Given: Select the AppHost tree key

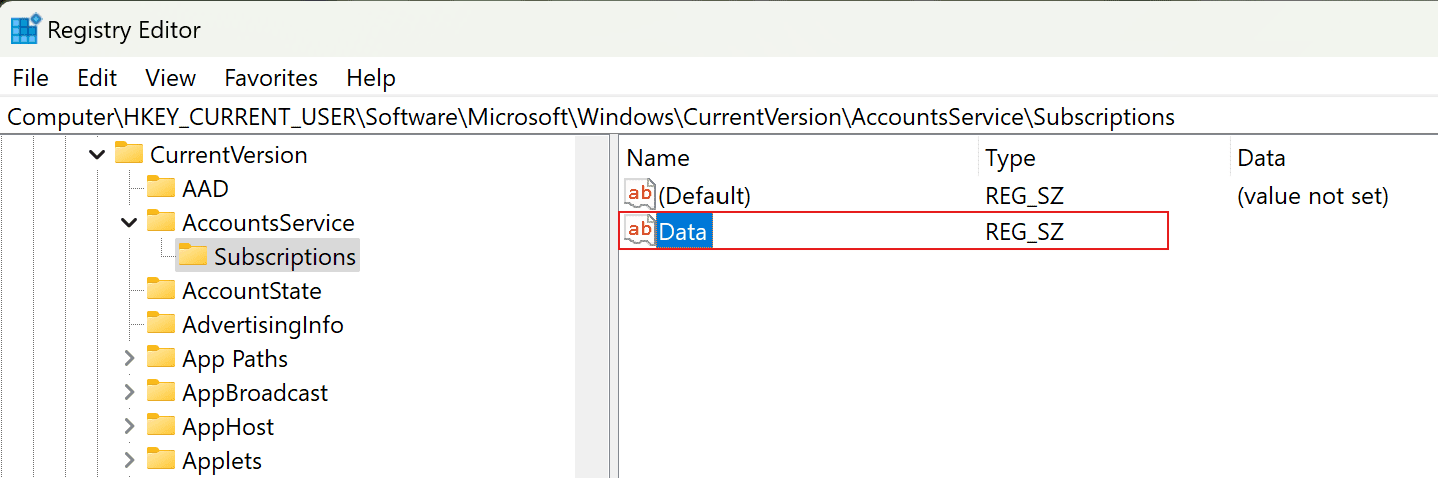Looking at the screenshot, I should point(228,427).
